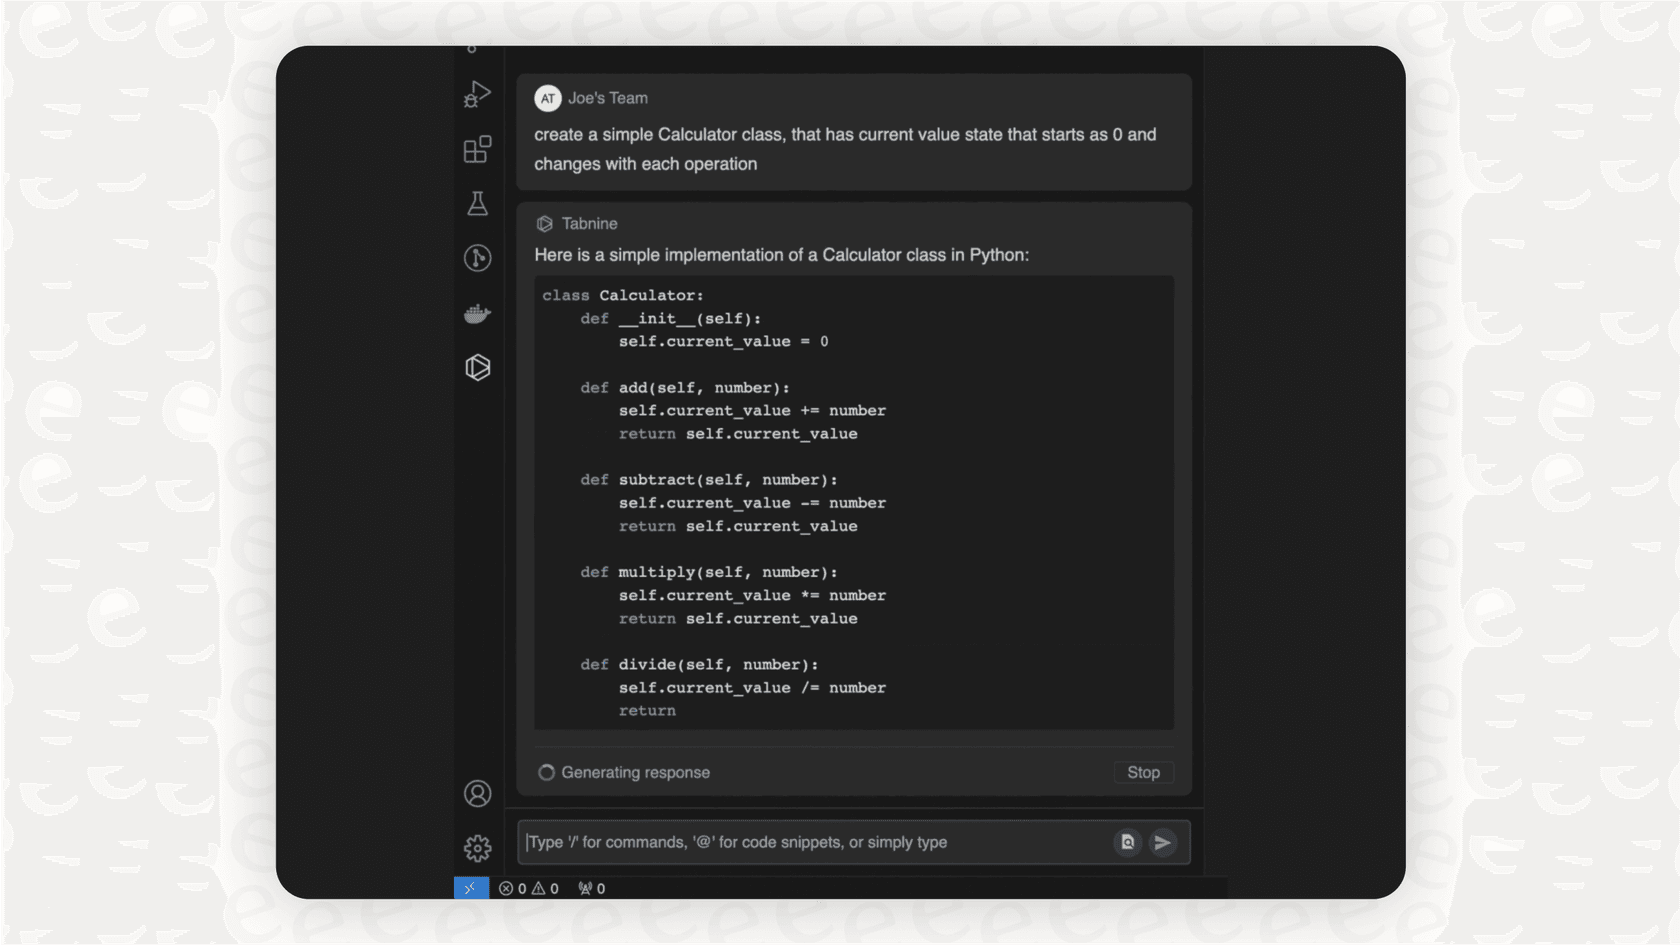This screenshot has width=1680, height=945.
Task: Open the Run and Debug view
Action: pyautogui.click(x=477, y=94)
